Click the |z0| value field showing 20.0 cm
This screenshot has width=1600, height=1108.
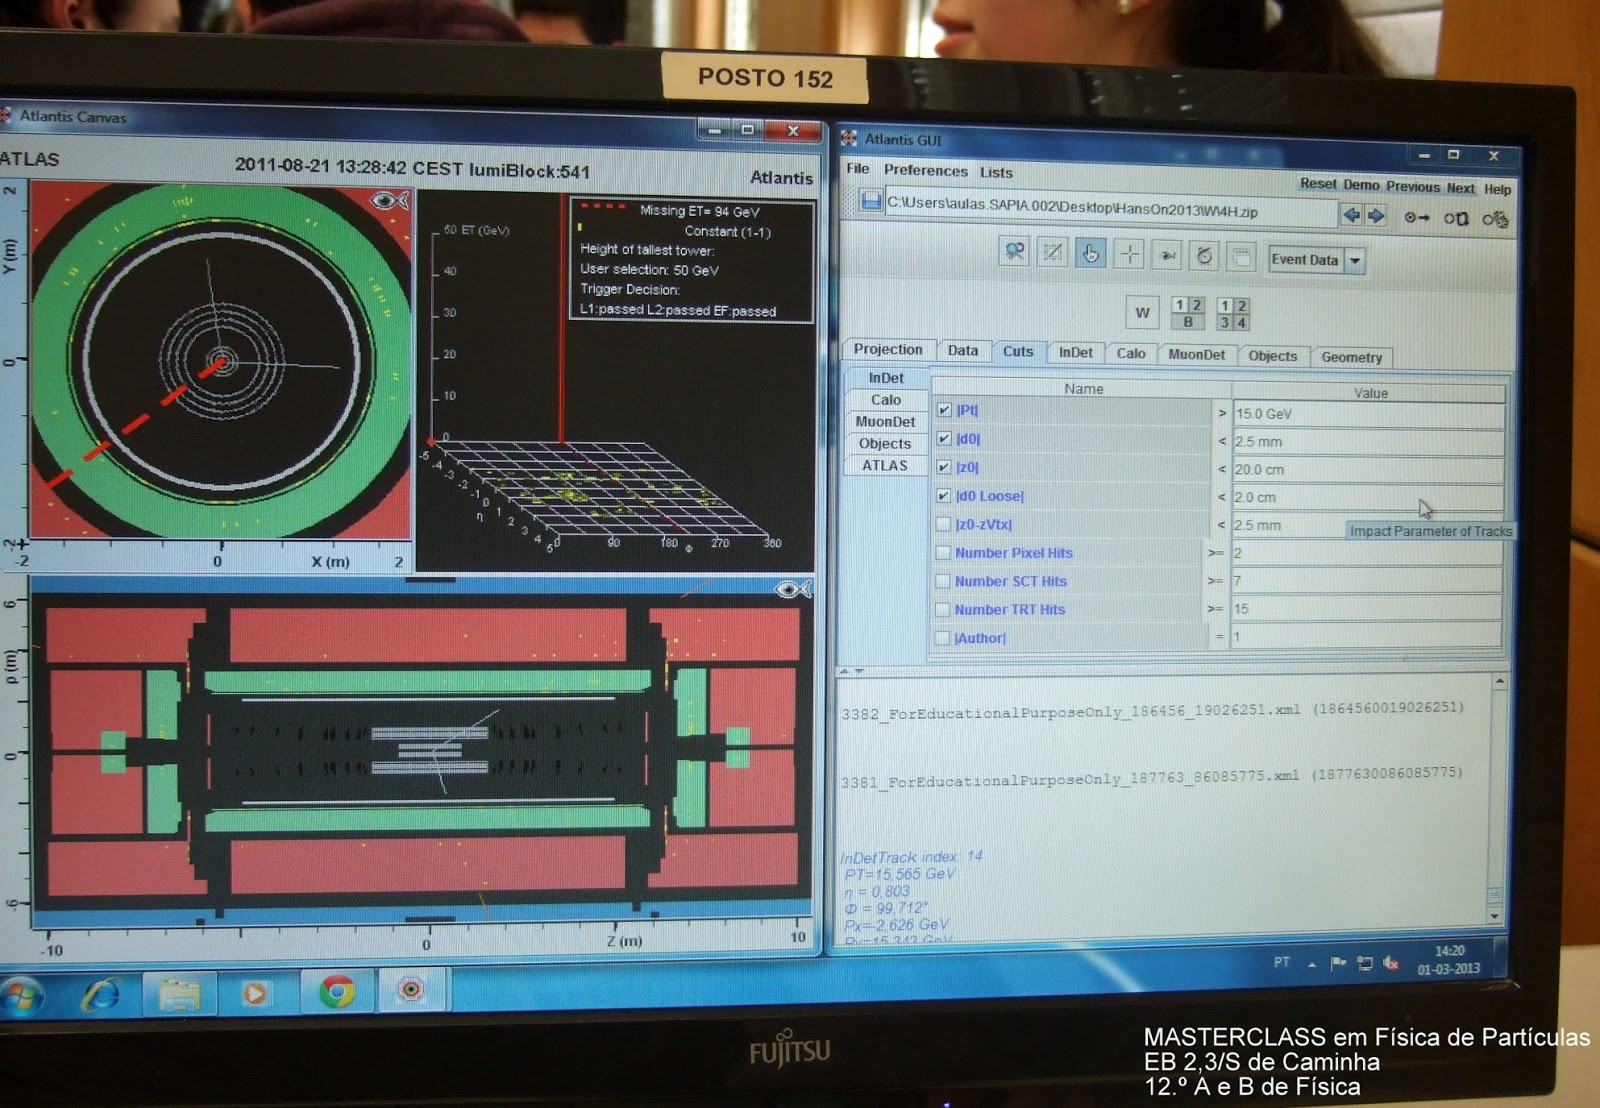click(1368, 470)
